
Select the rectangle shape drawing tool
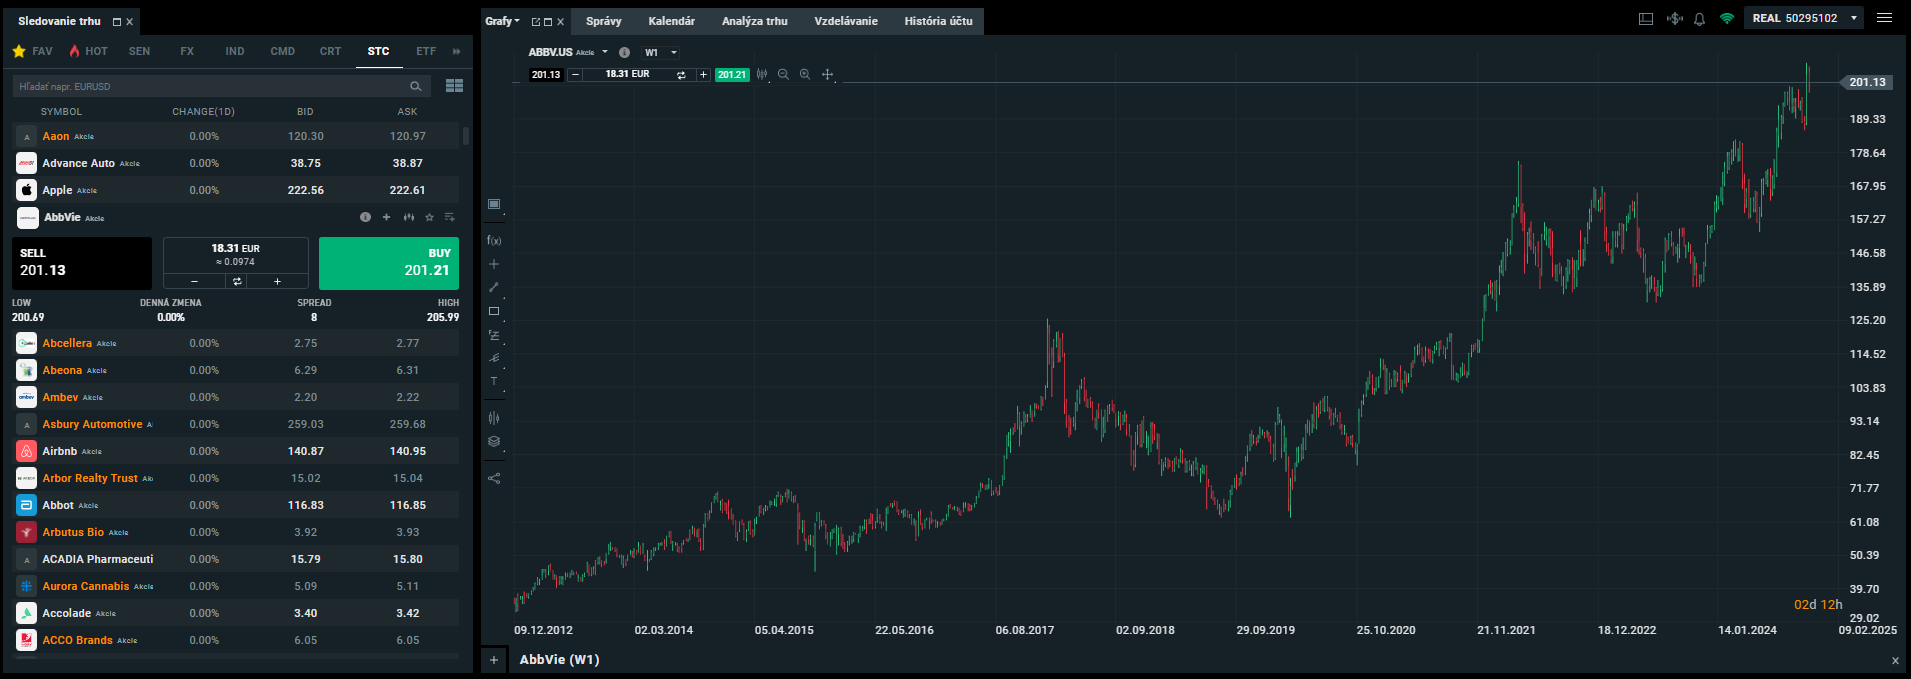tap(494, 311)
